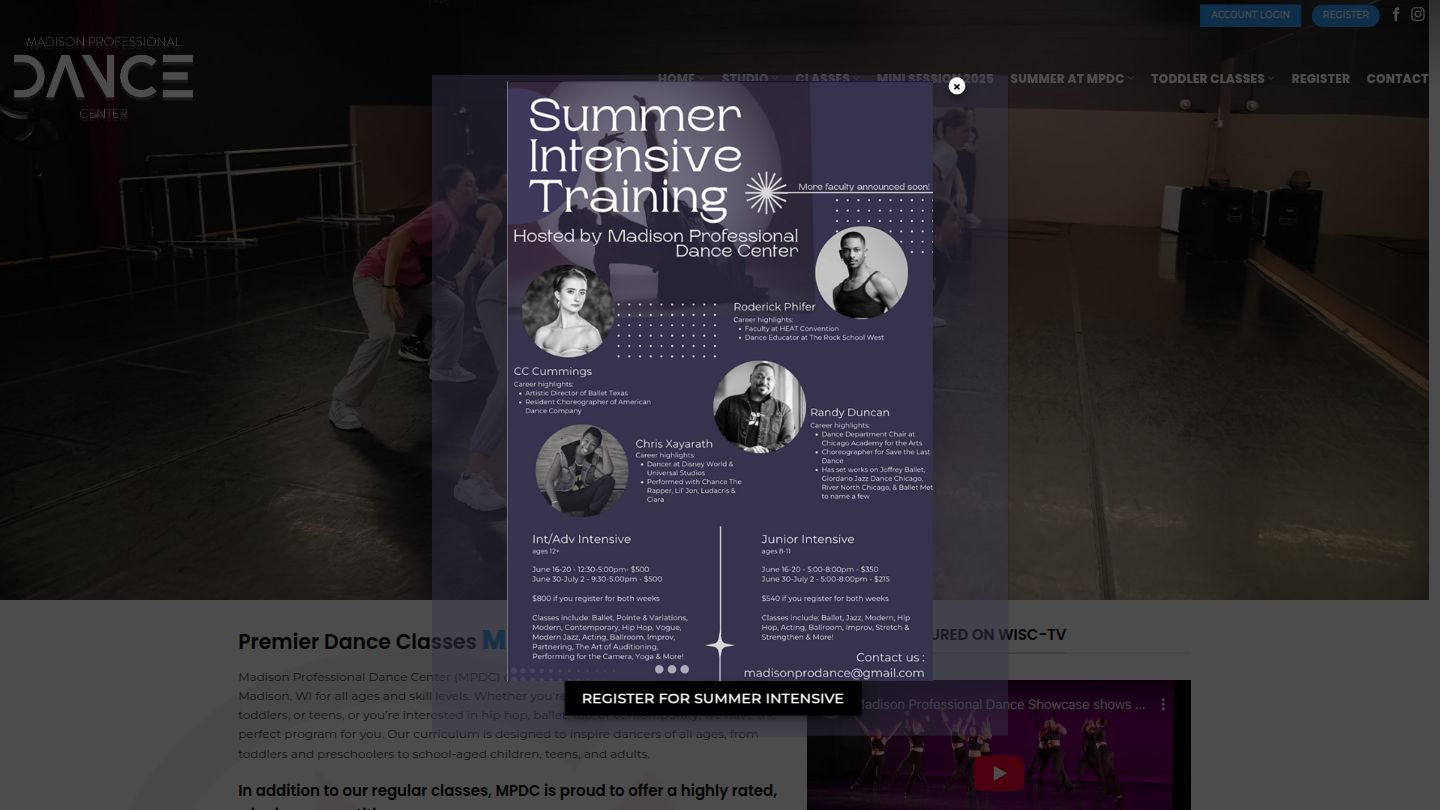The width and height of the screenshot is (1440, 810).
Task: Open the Classes dropdown menu
Action: 826,79
